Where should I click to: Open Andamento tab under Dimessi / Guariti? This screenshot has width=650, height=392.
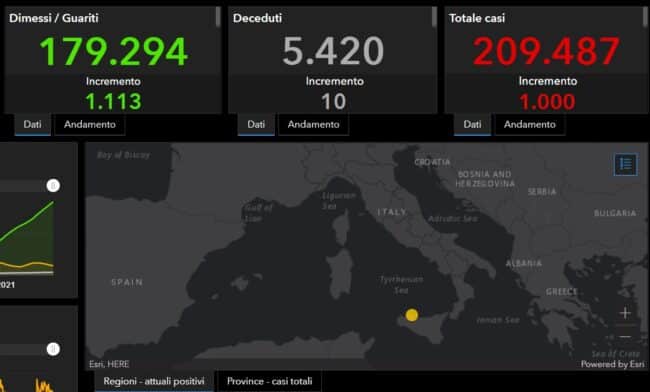click(x=90, y=124)
